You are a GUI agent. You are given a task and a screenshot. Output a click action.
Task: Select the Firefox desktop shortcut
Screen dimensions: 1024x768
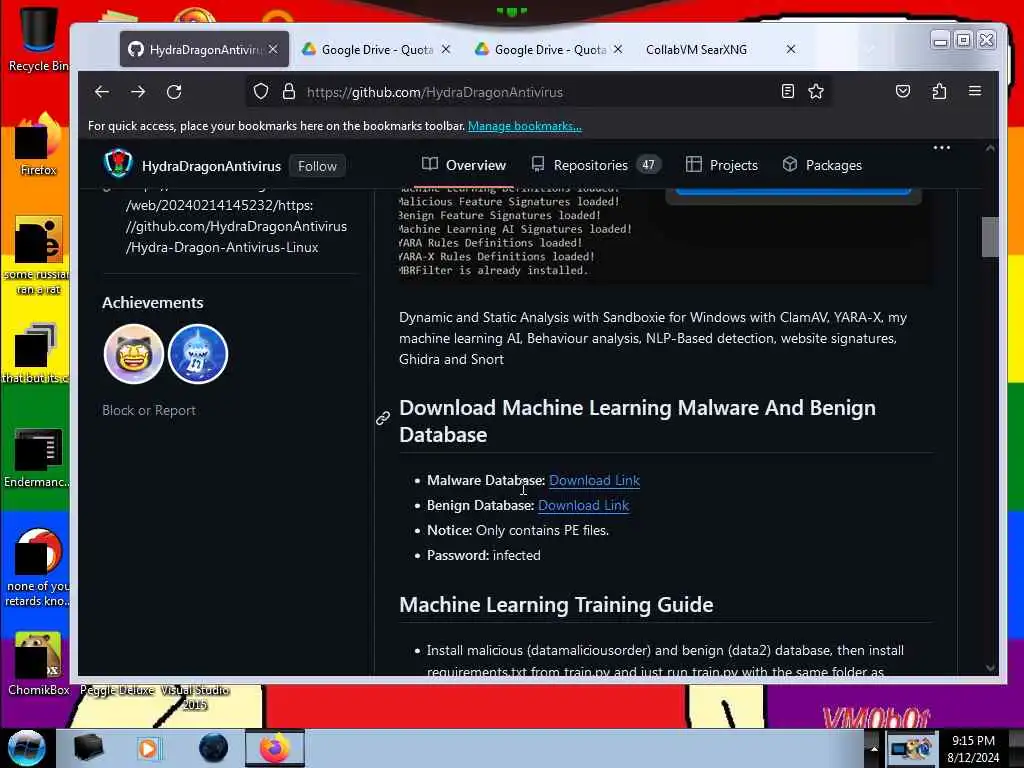click(38, 144)
